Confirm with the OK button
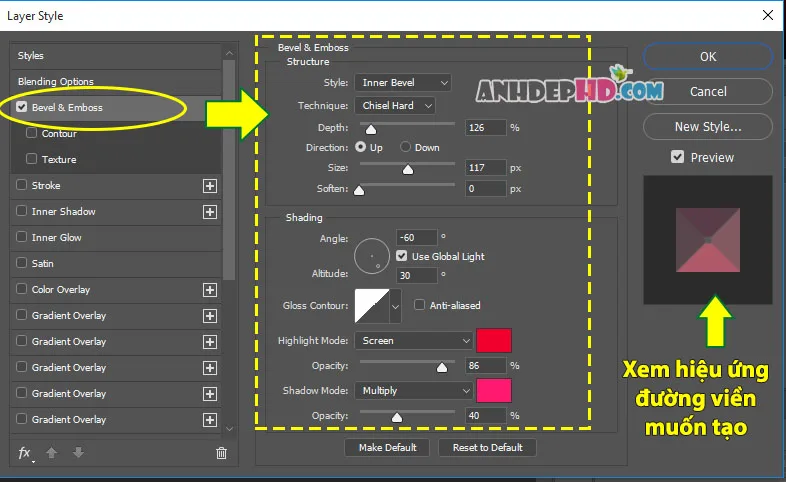The height and width of the screenshot is (482, 786). click(708, 57)
